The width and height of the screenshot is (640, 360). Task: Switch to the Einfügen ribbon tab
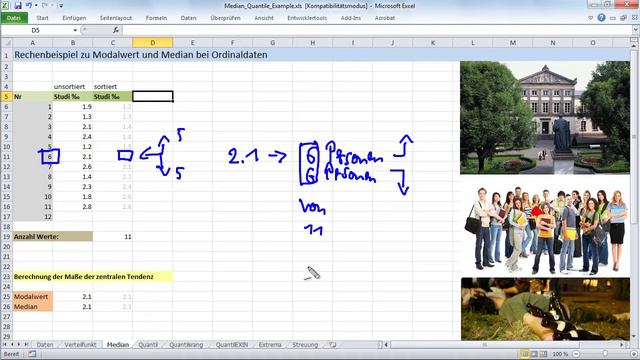coord(74,18)
